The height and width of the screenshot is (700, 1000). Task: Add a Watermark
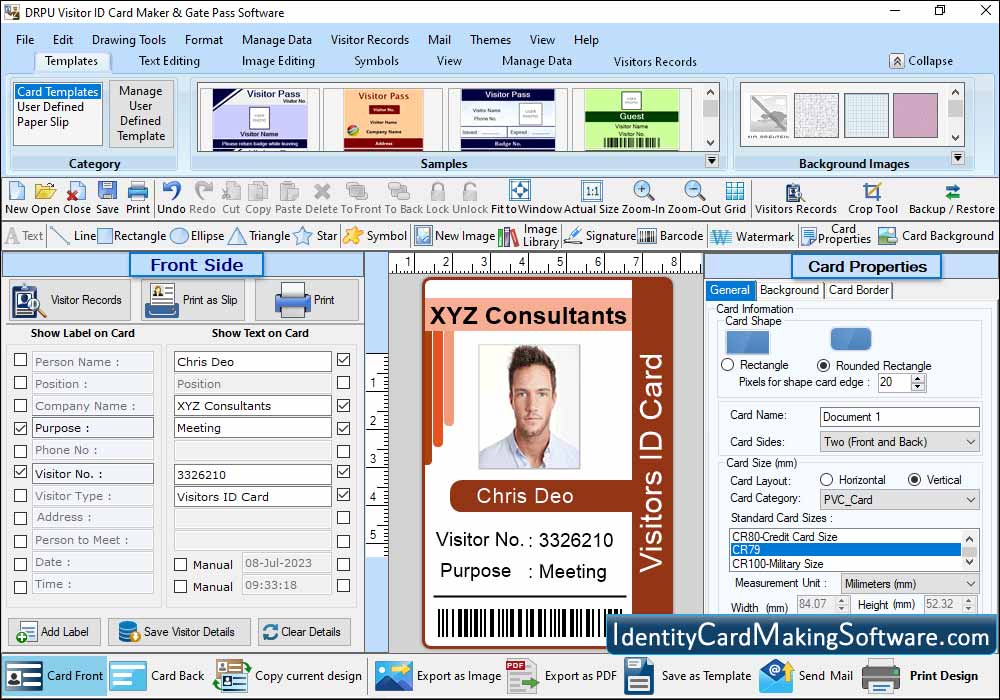coord(752,237)
